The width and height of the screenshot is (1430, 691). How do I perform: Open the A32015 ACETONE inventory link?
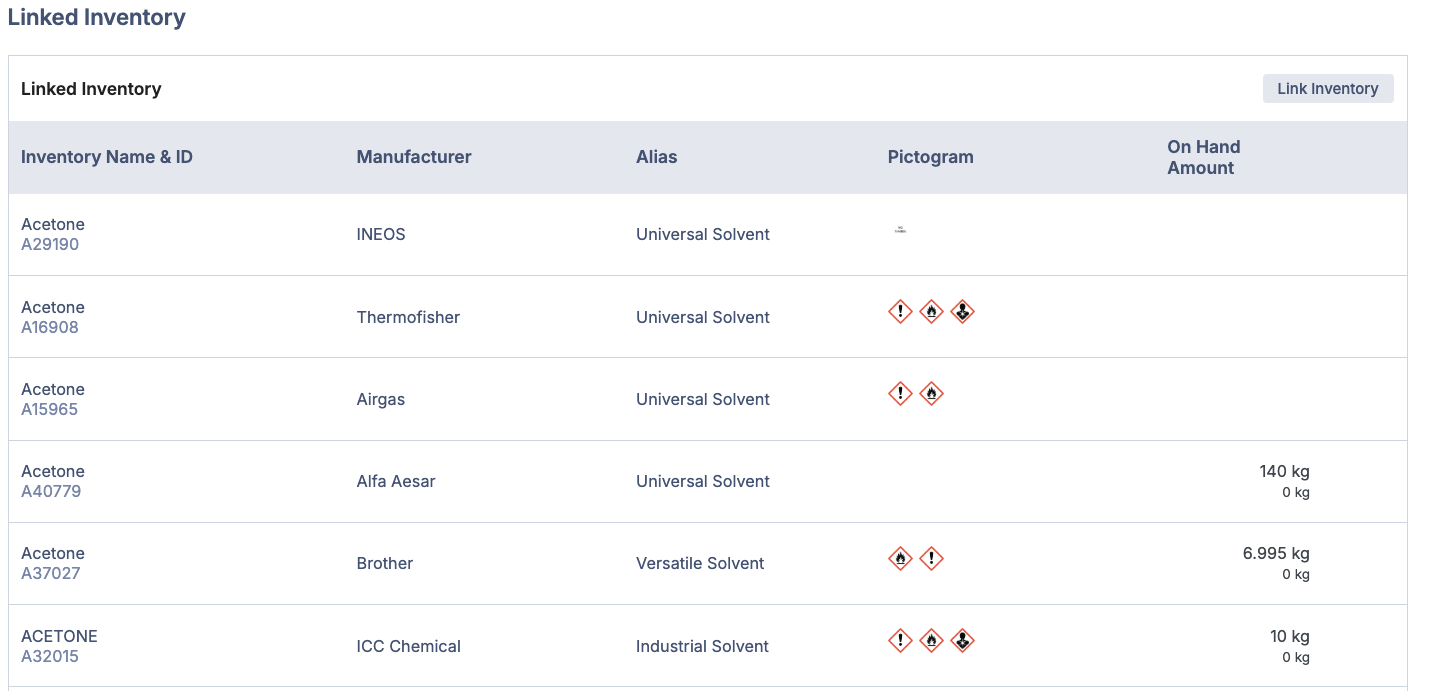coord(50,656)
